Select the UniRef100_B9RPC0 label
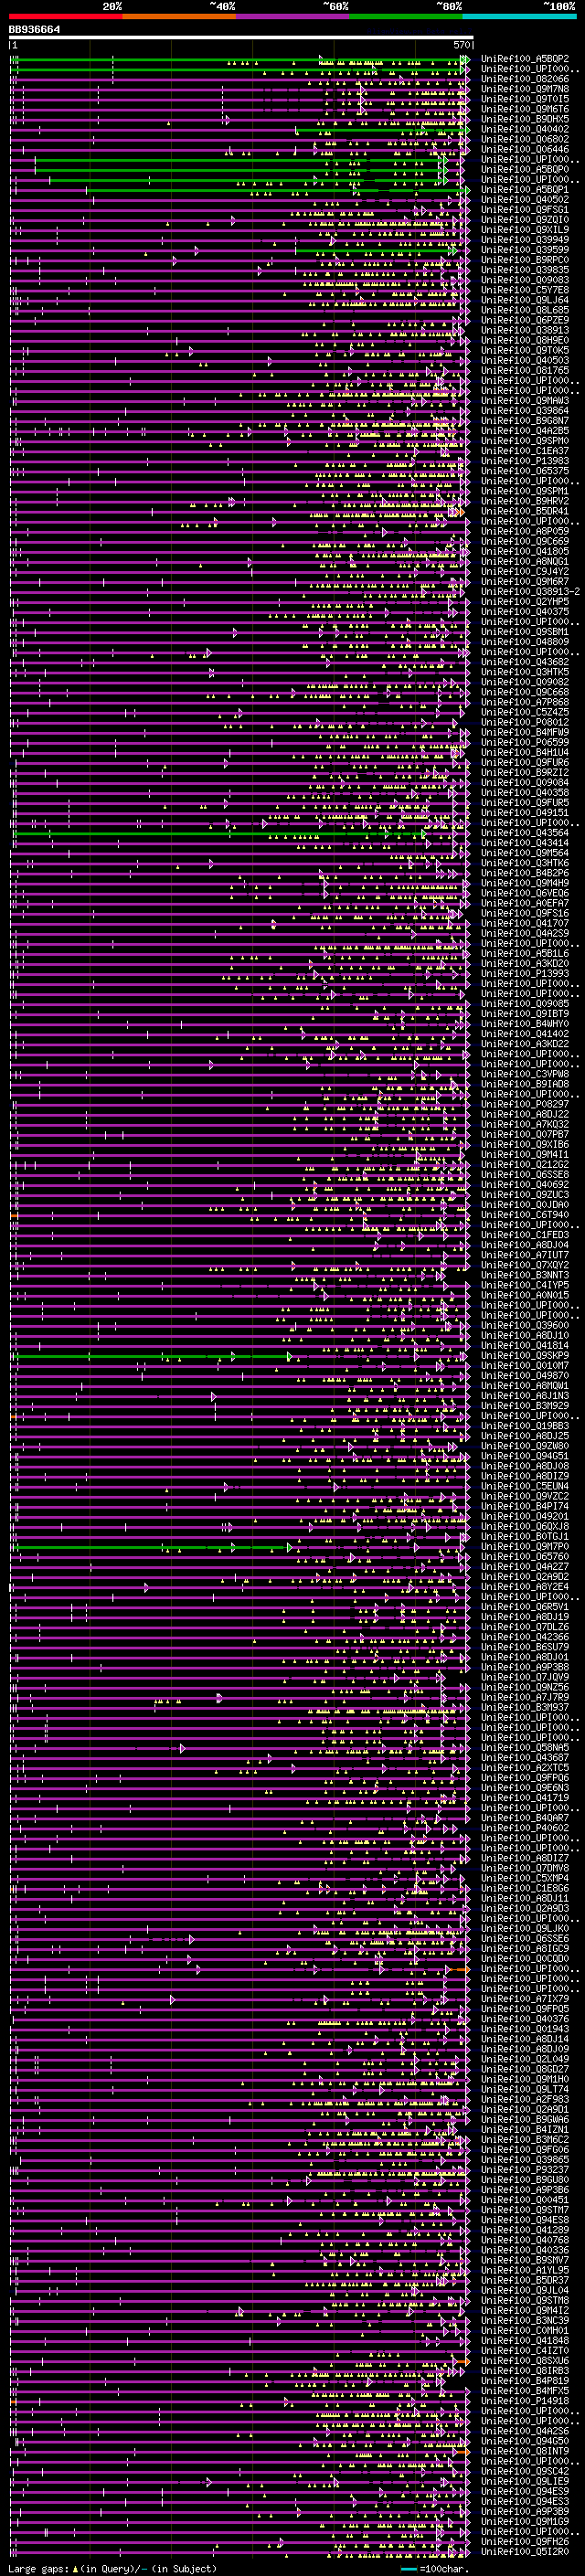The width and height of the screenshot is (585, 2576). tap(525, 260)
